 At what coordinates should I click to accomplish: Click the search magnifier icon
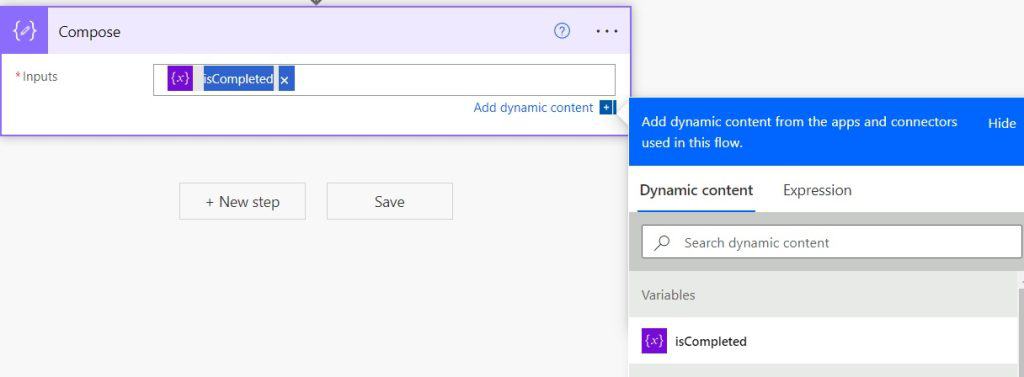662,242
